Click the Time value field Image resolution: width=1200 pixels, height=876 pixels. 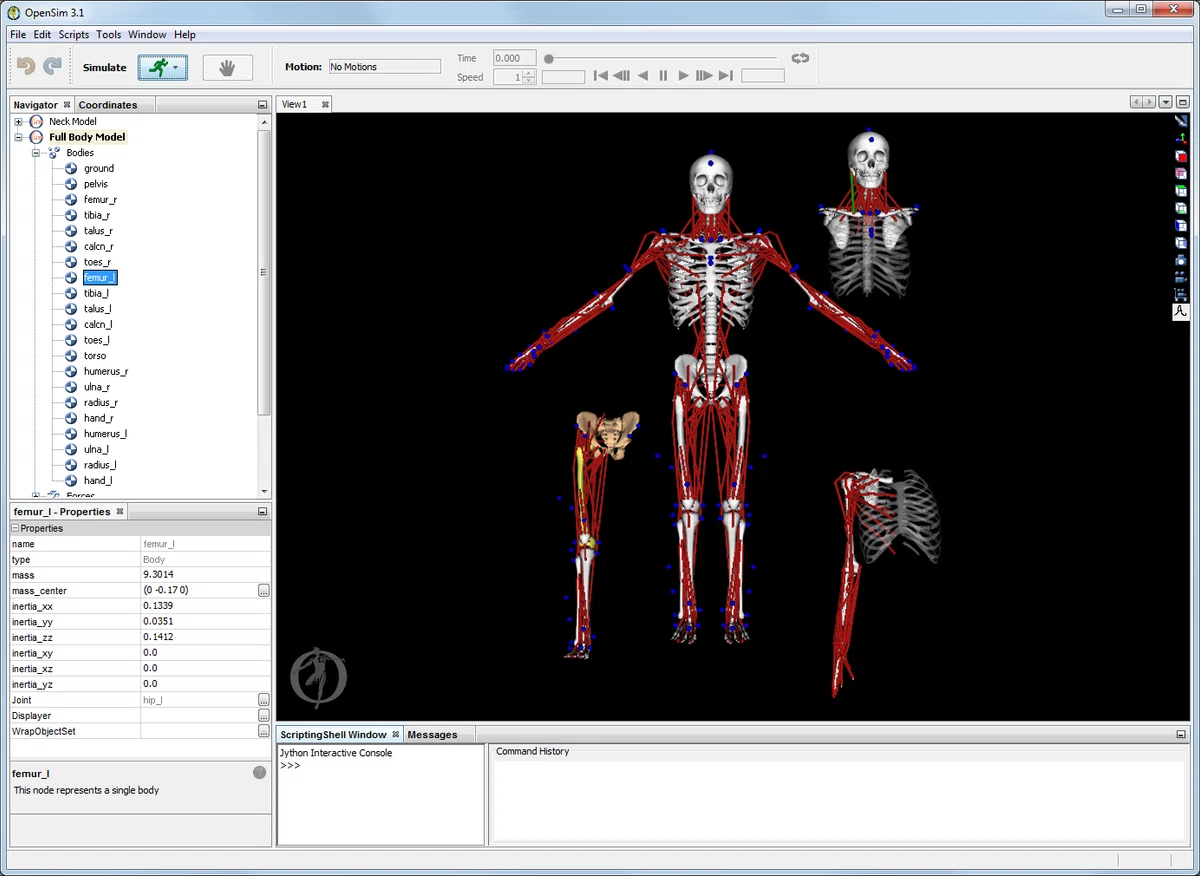coord(514,58)
